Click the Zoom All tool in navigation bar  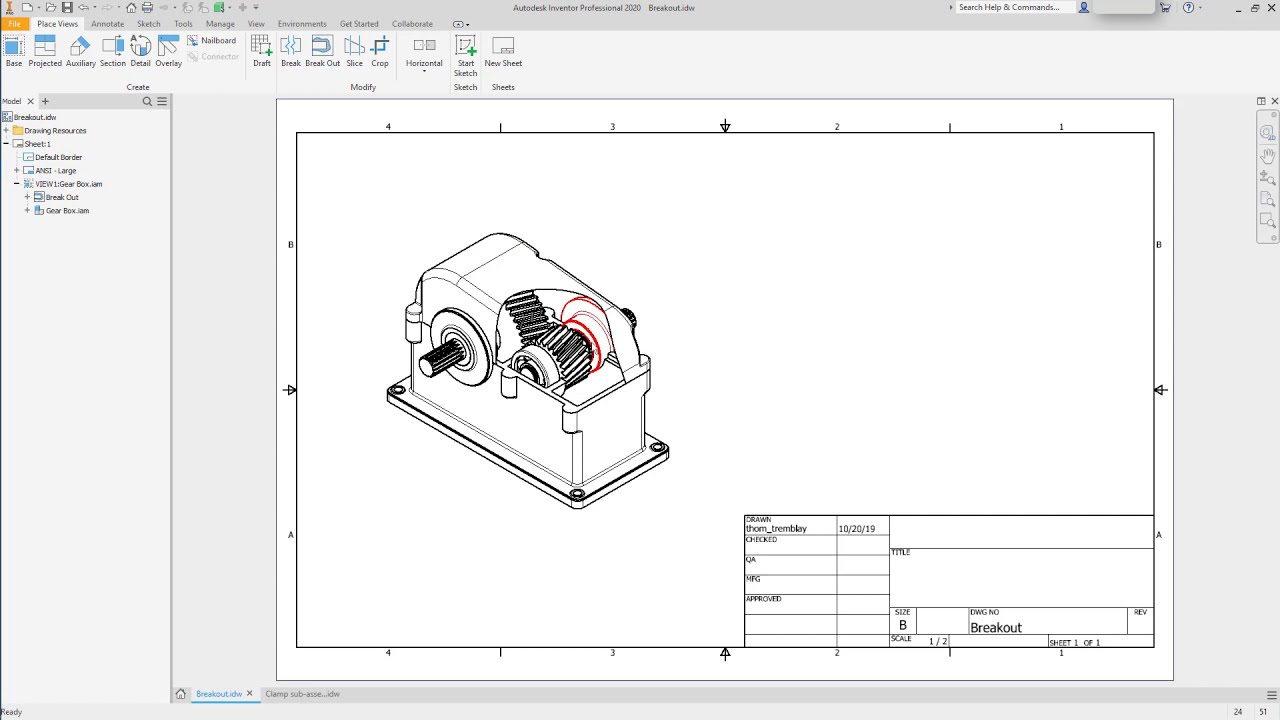point(1267,199)
